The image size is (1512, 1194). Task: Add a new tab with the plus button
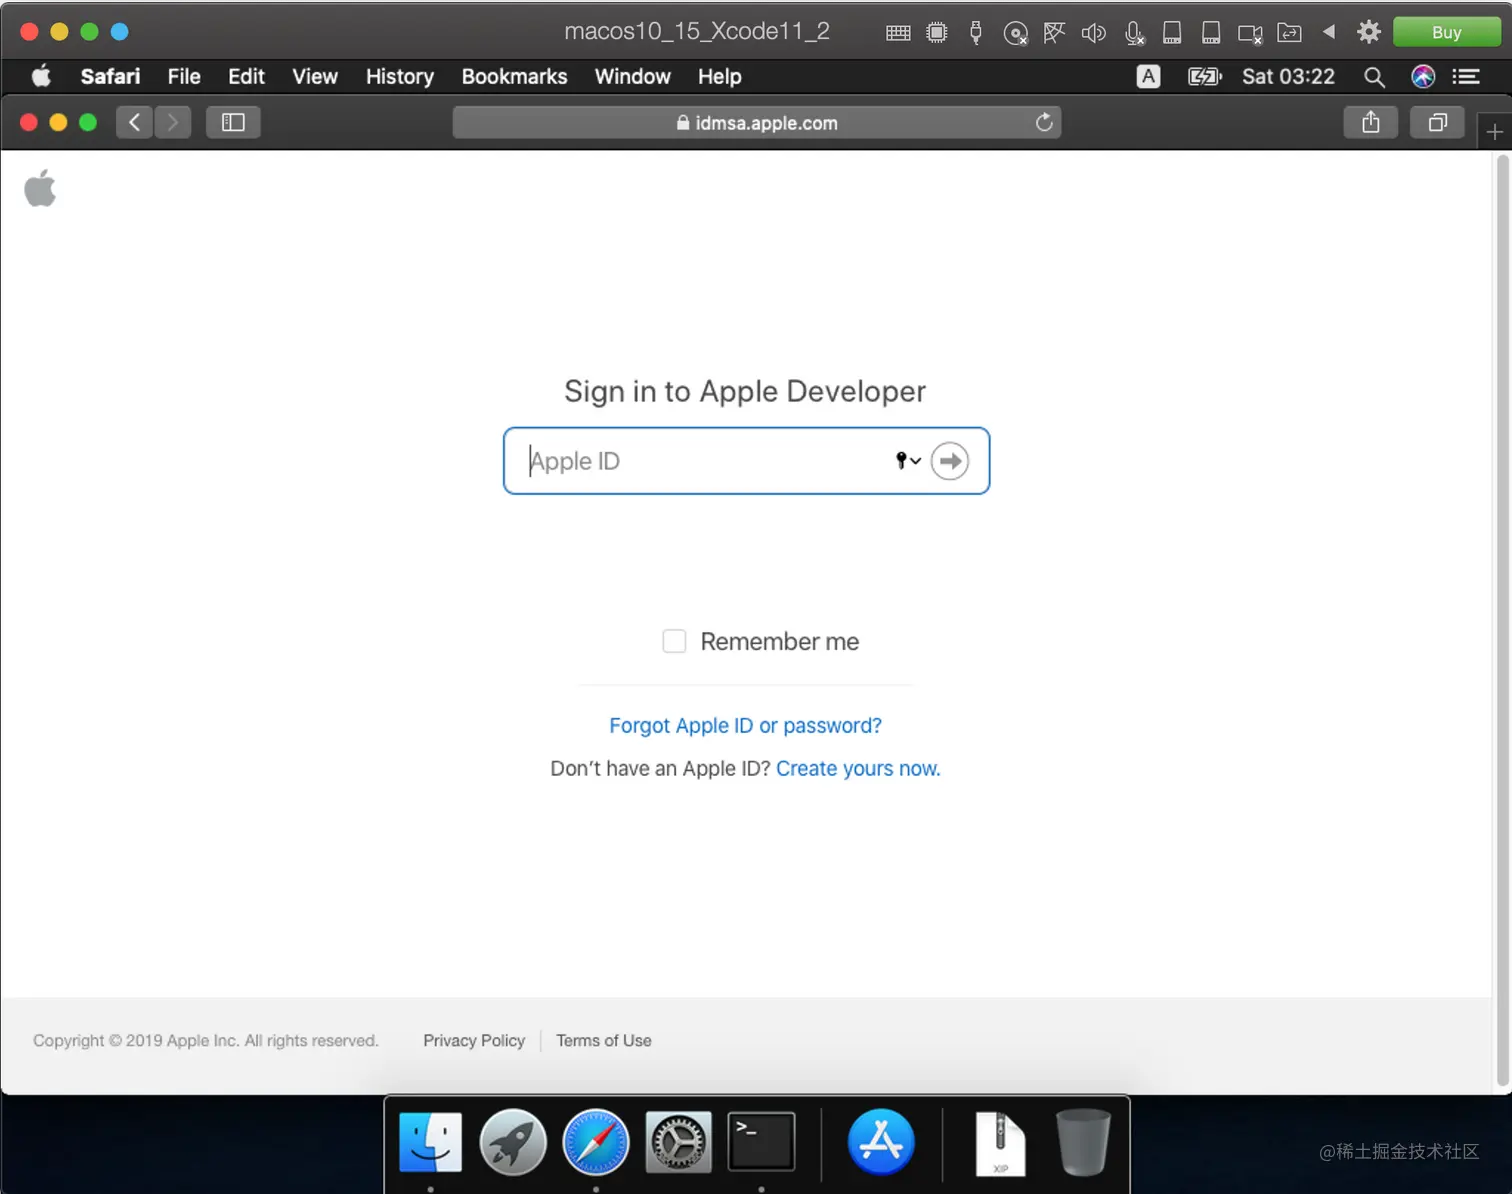[x=1494, y=132]
